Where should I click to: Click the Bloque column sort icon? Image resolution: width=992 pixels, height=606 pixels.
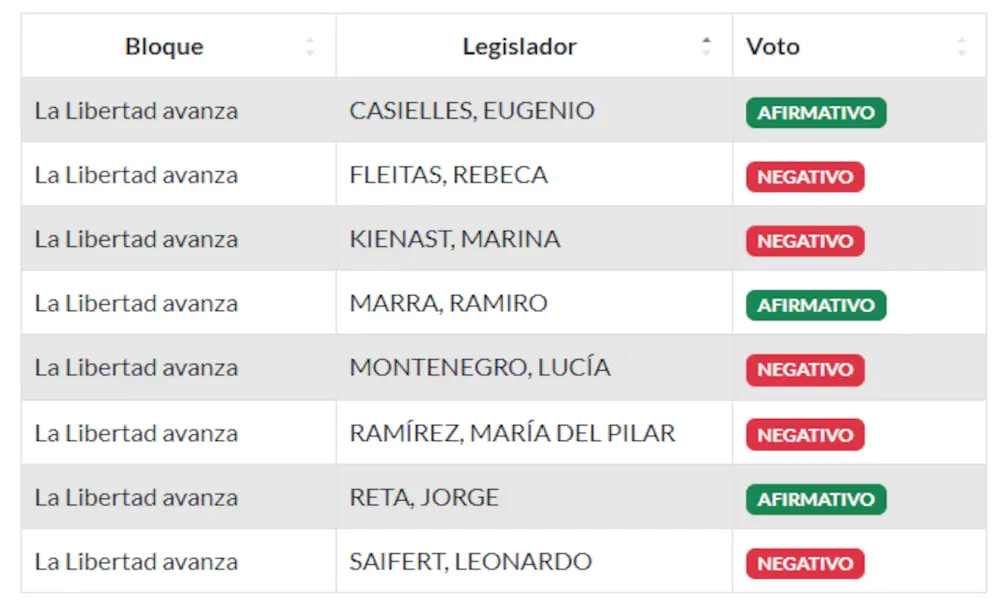point(310,46)
